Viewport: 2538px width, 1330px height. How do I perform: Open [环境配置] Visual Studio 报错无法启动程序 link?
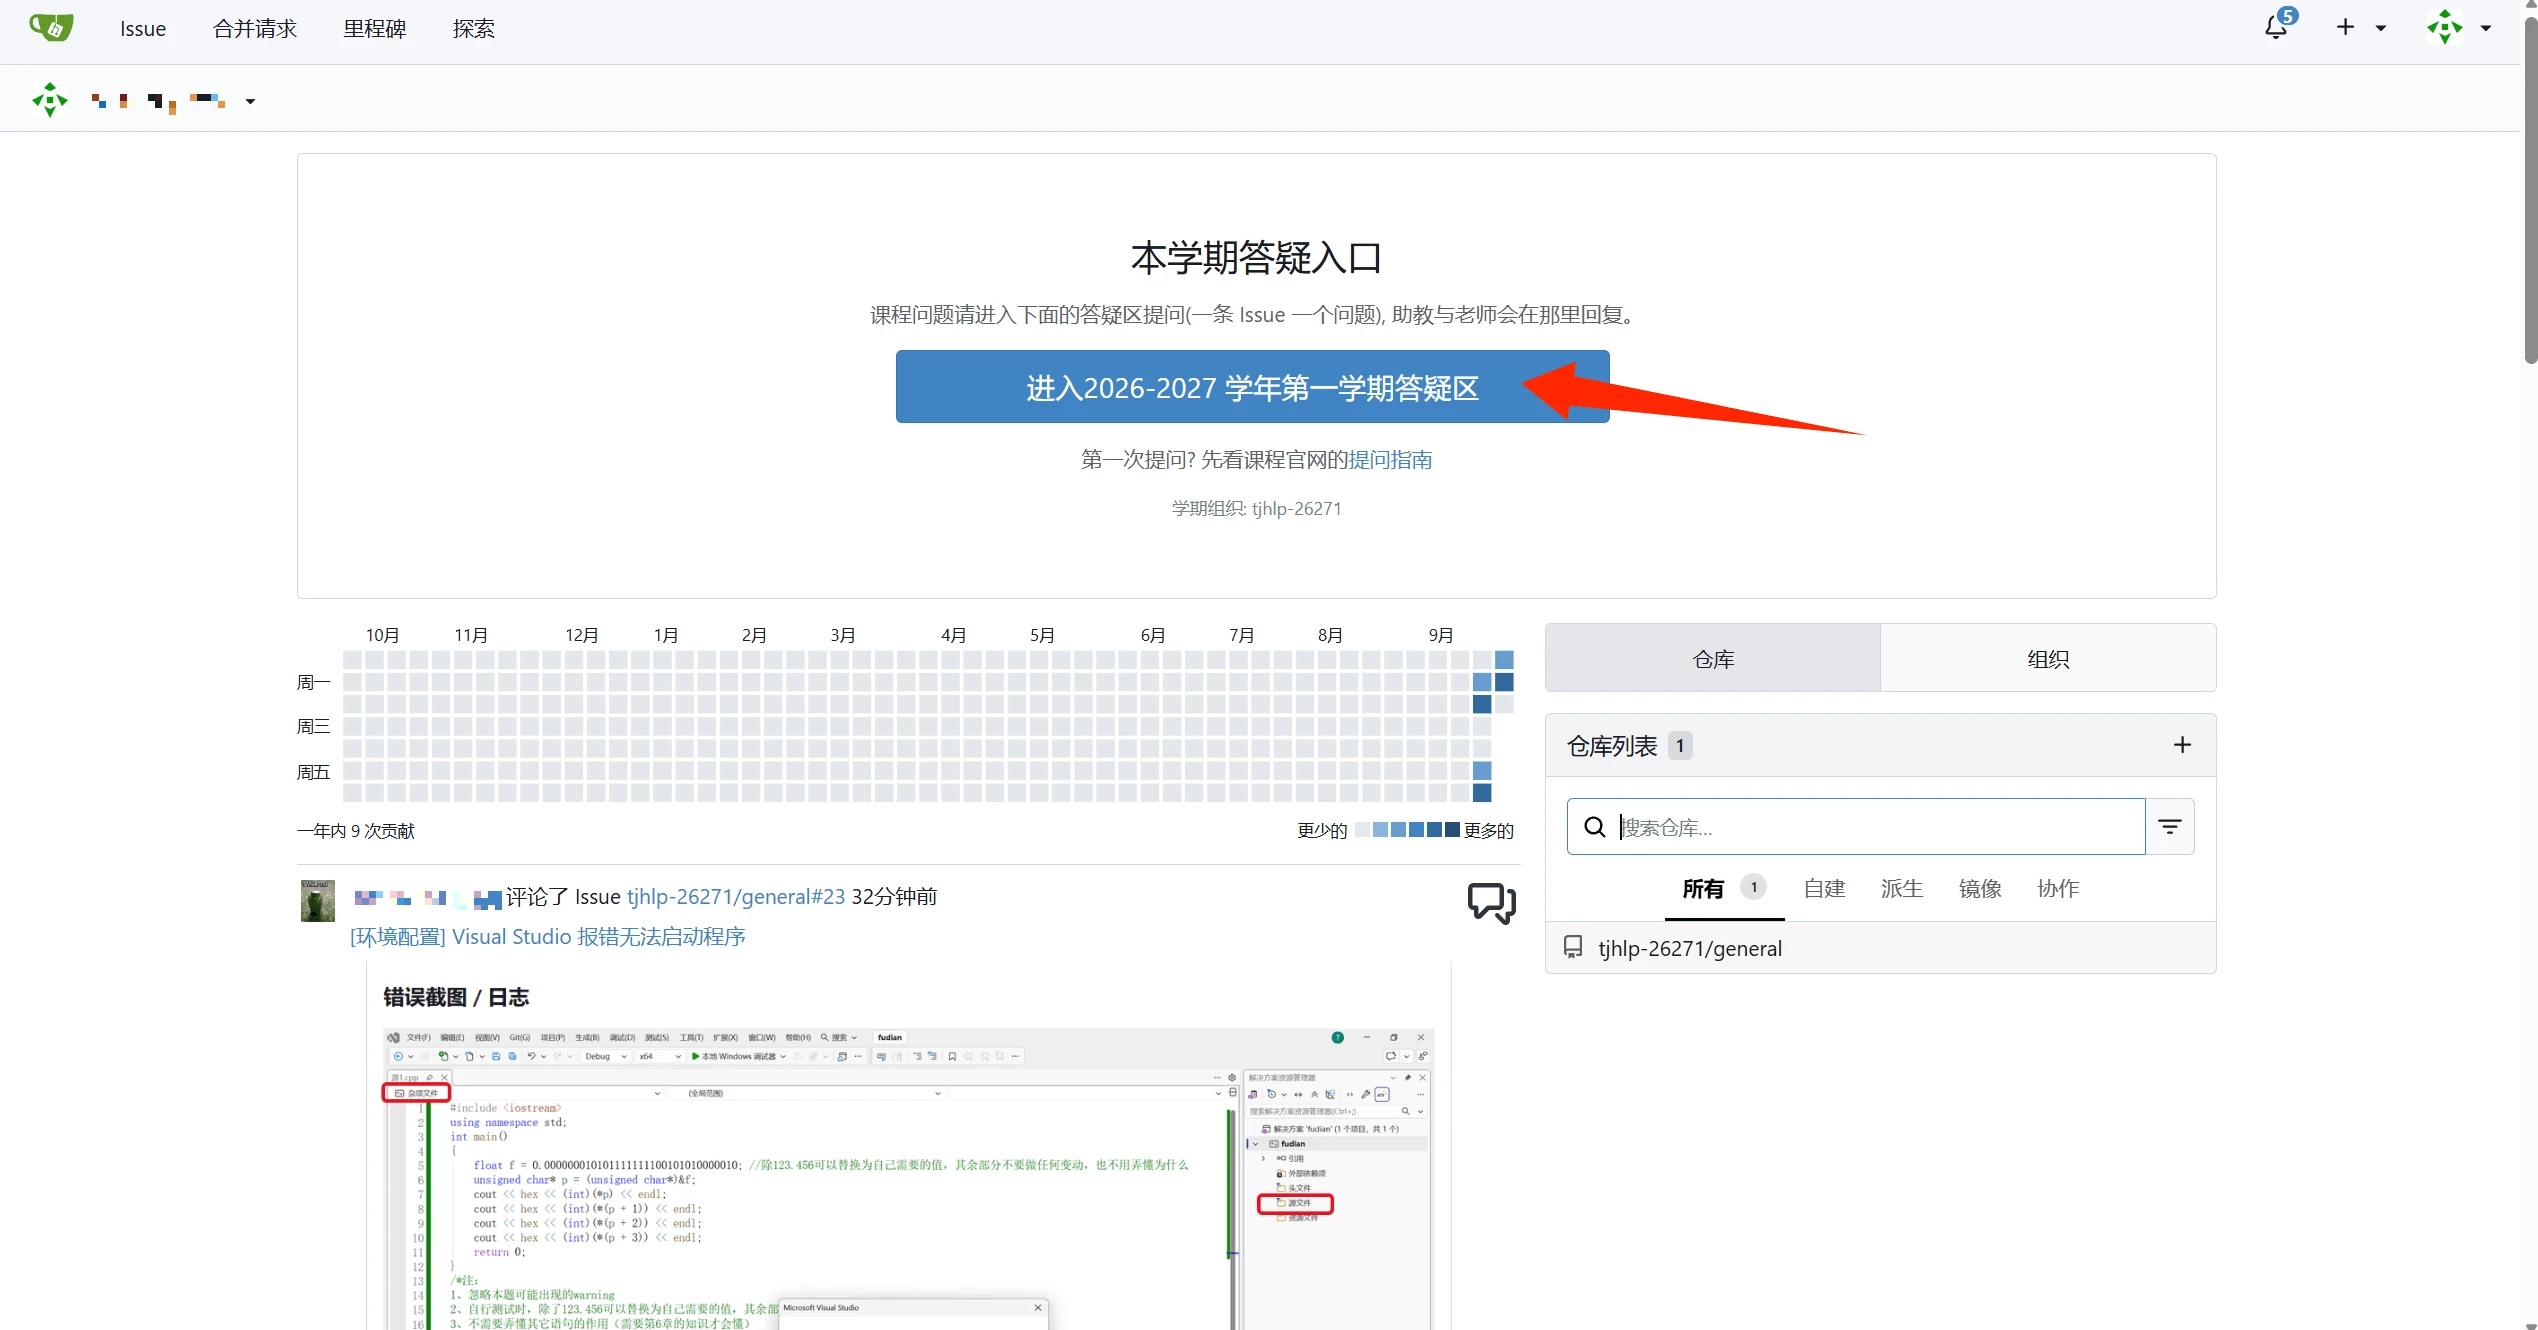click(548, 936)
